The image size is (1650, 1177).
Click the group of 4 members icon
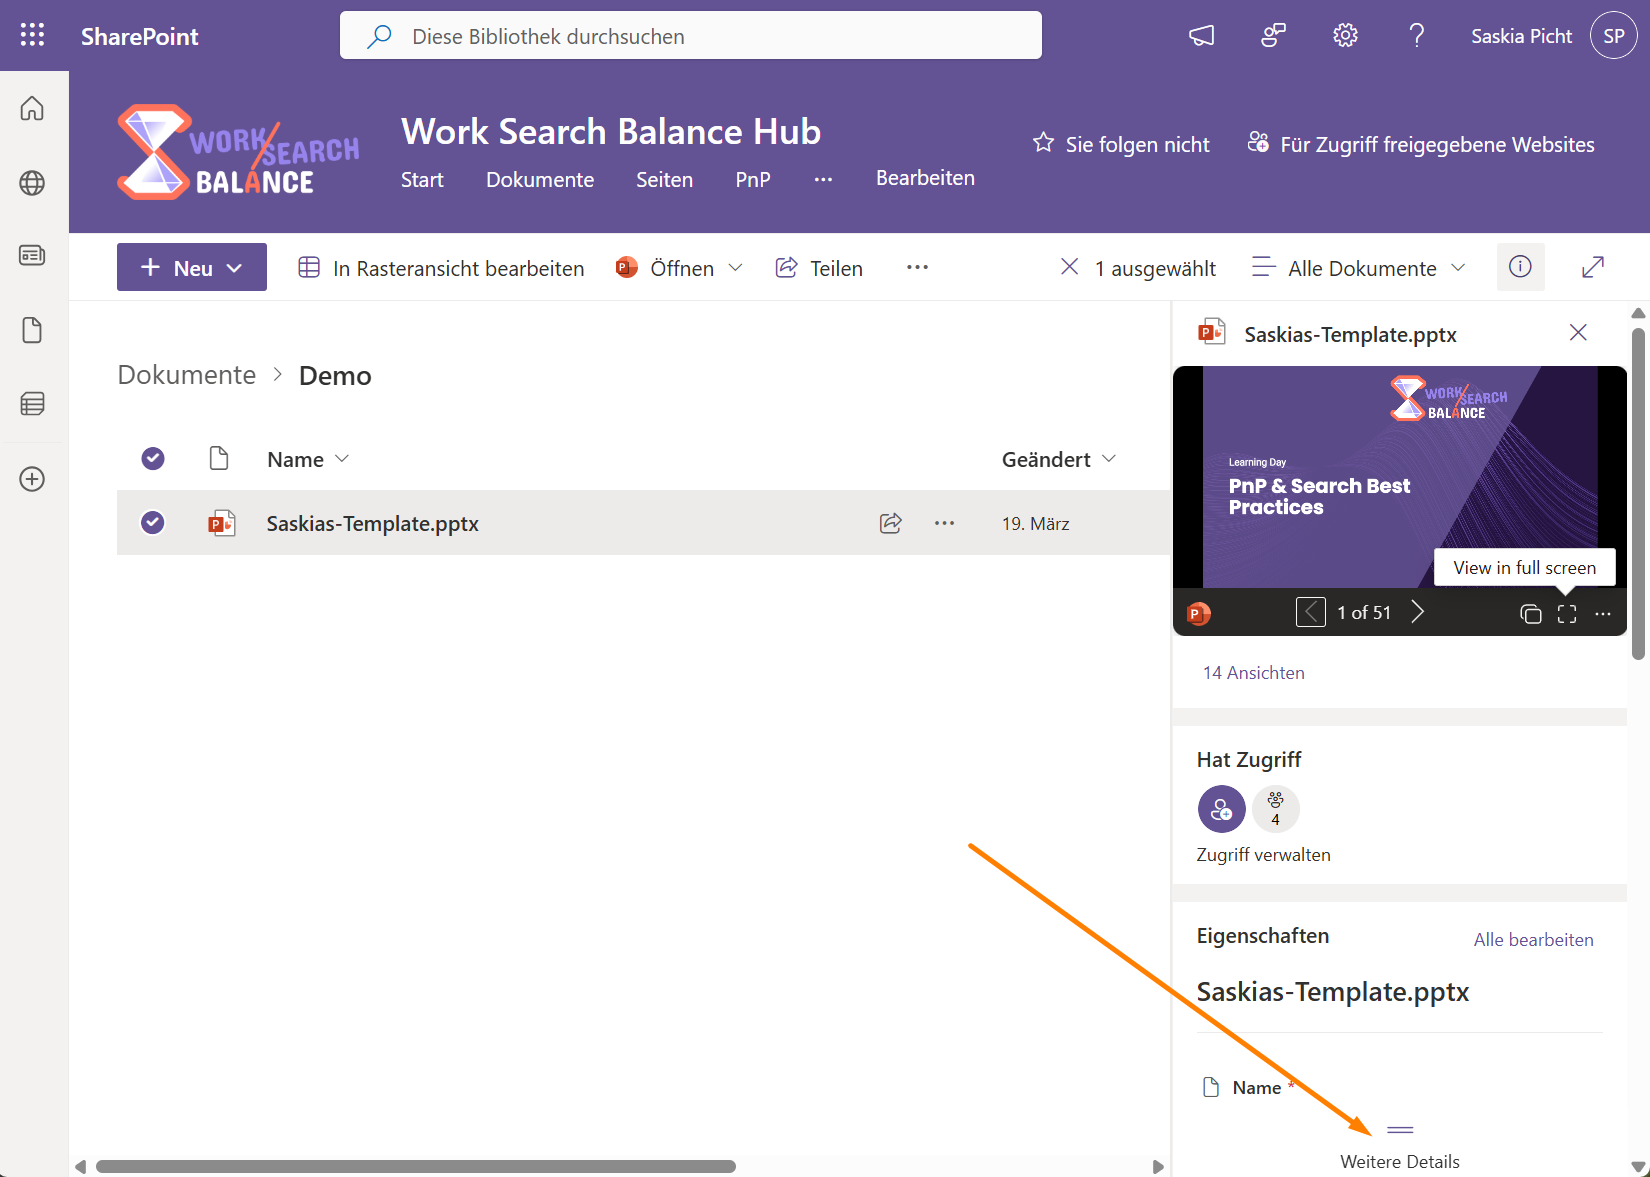pyautogui.click(x=1275, y=809)
